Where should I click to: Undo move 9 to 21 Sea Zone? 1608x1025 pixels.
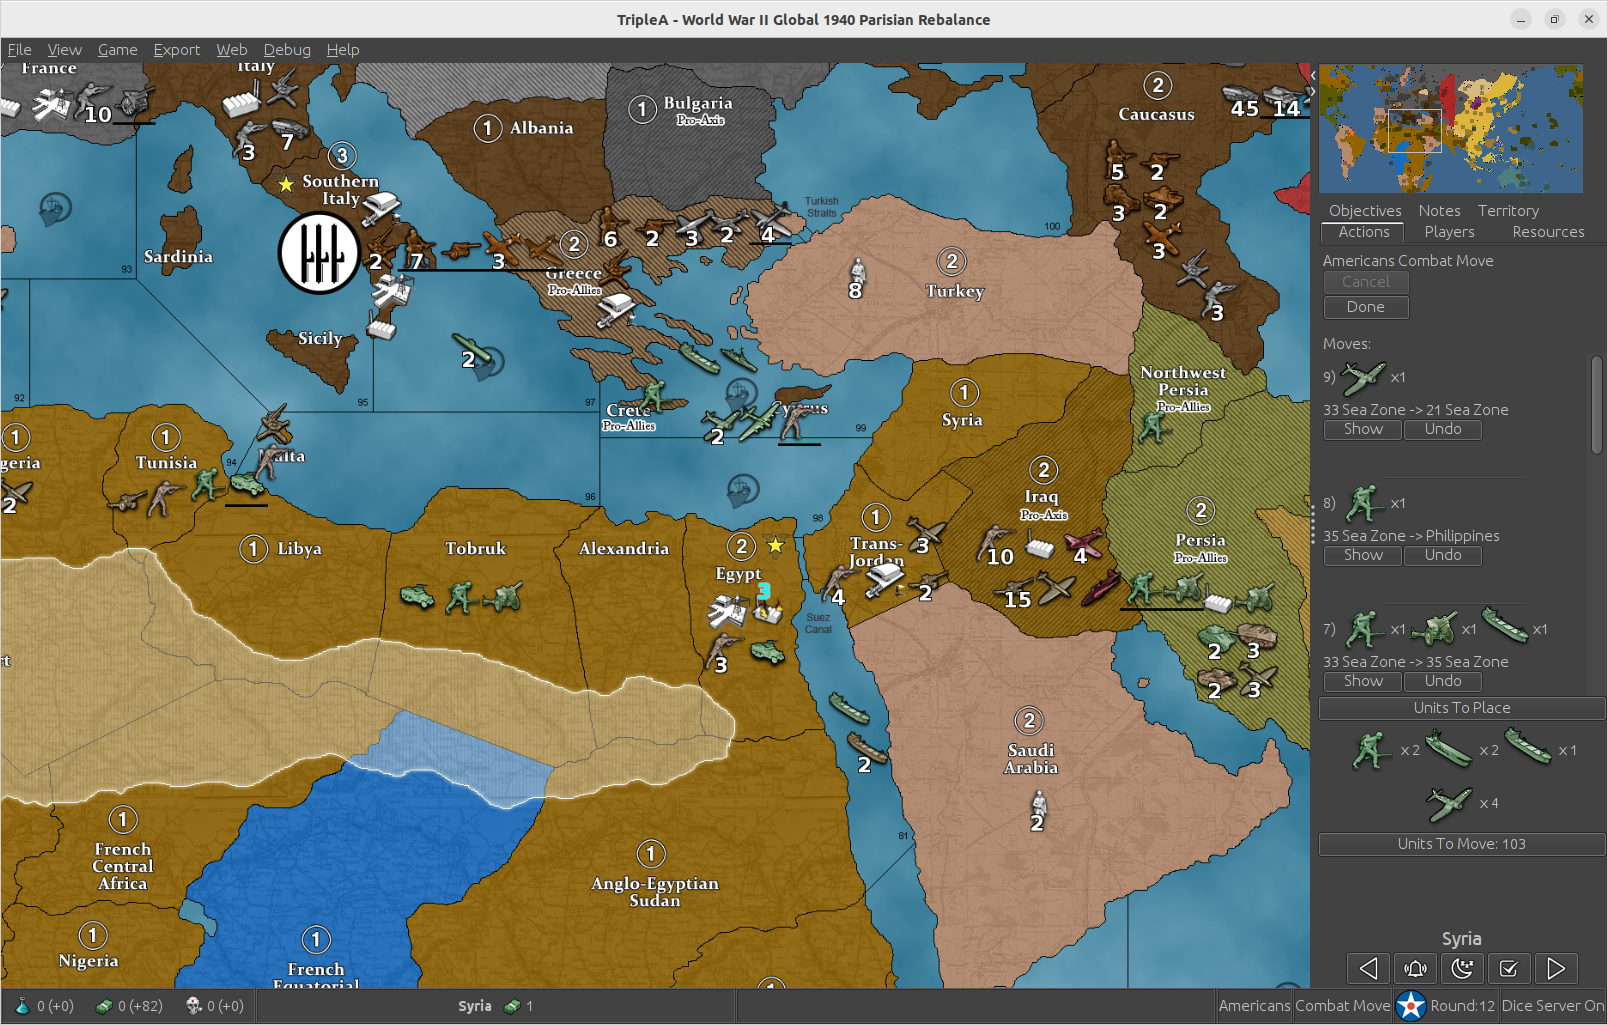tap(1442, 429)
